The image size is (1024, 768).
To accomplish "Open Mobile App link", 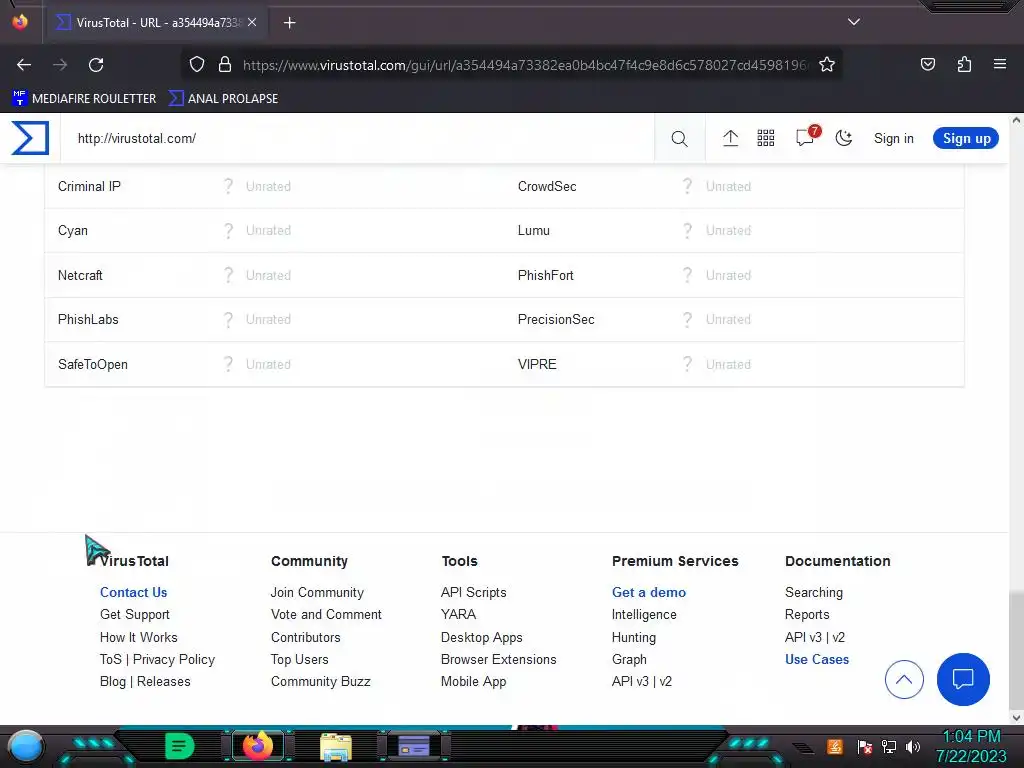I will click(473, 682).
